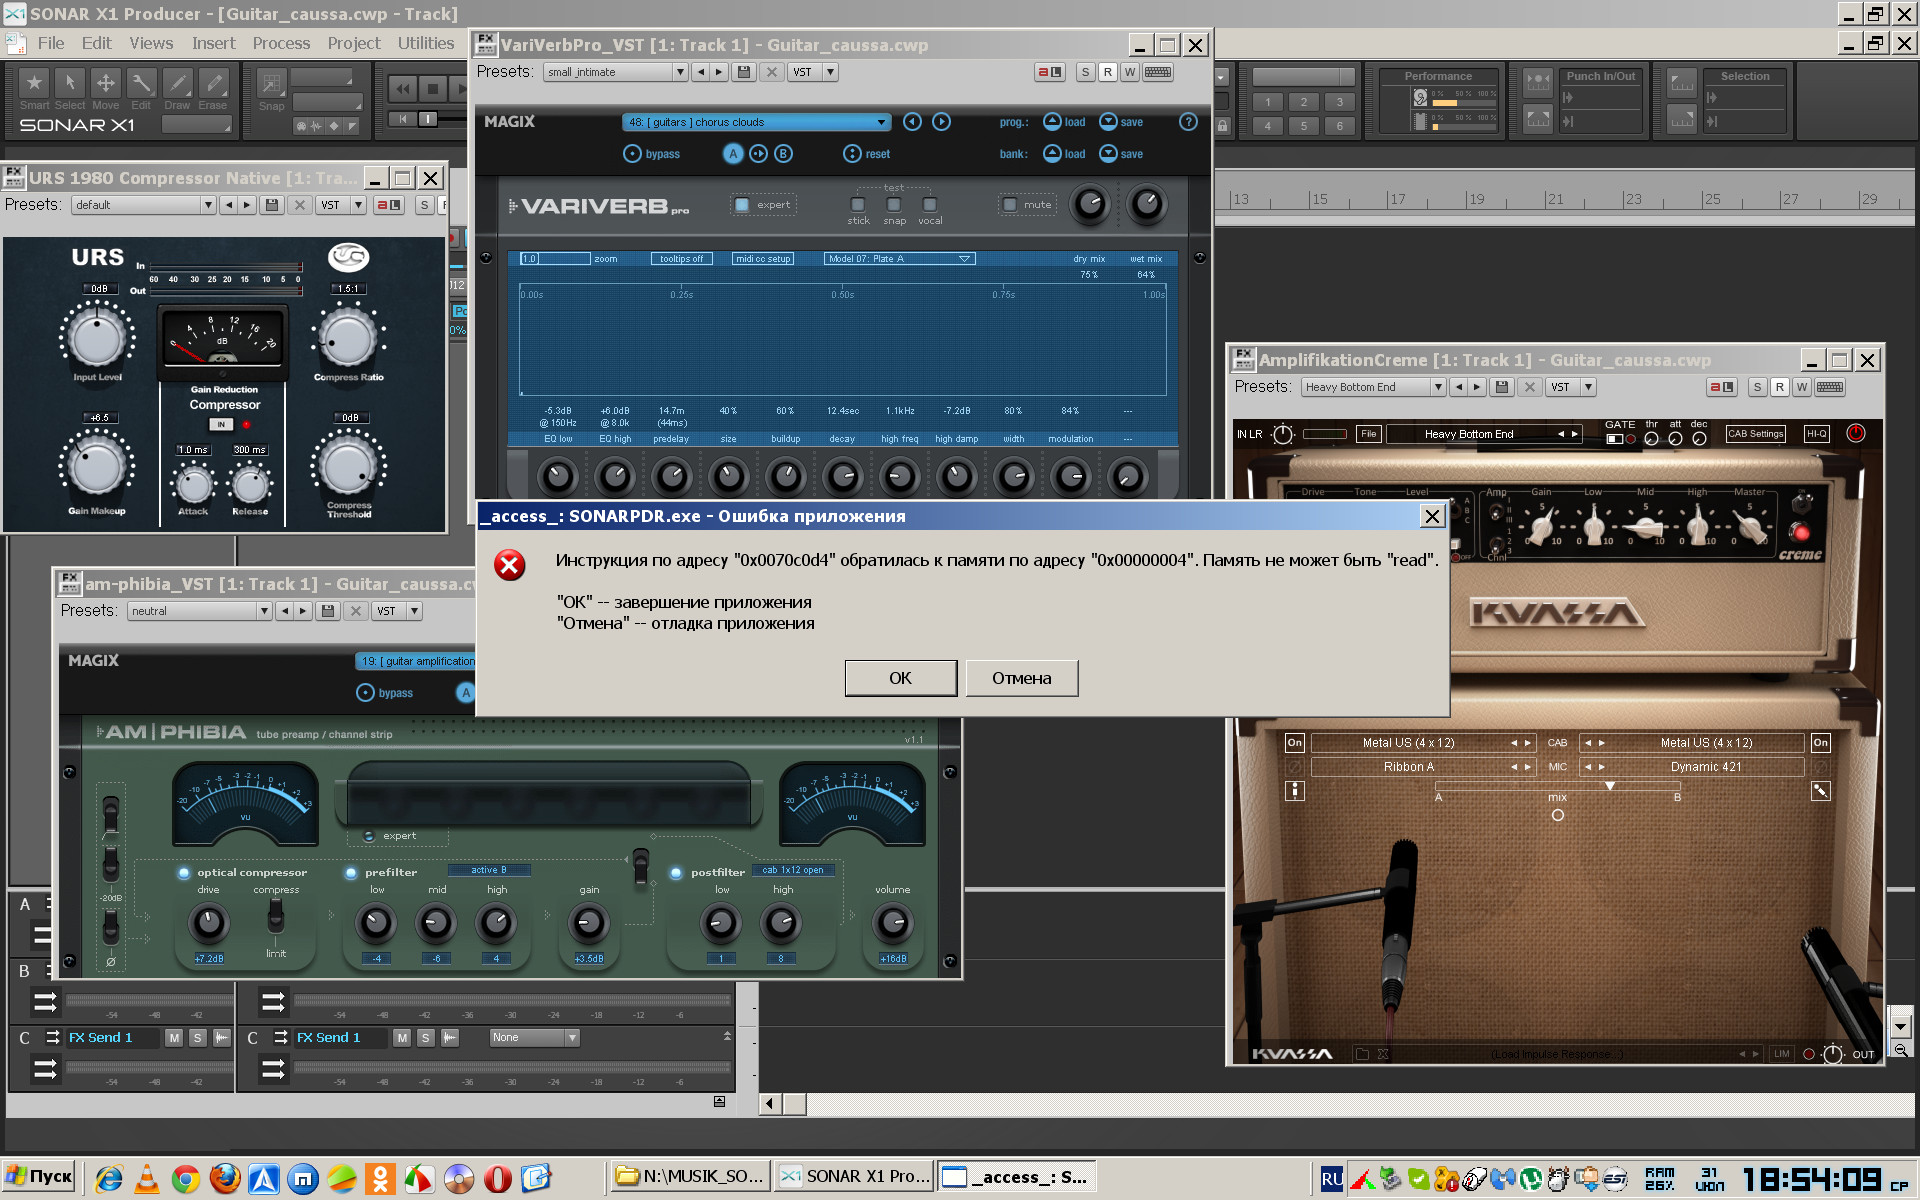Select the Erase tool
The image size is (1920, 1200).
click(x=212, y=84)
